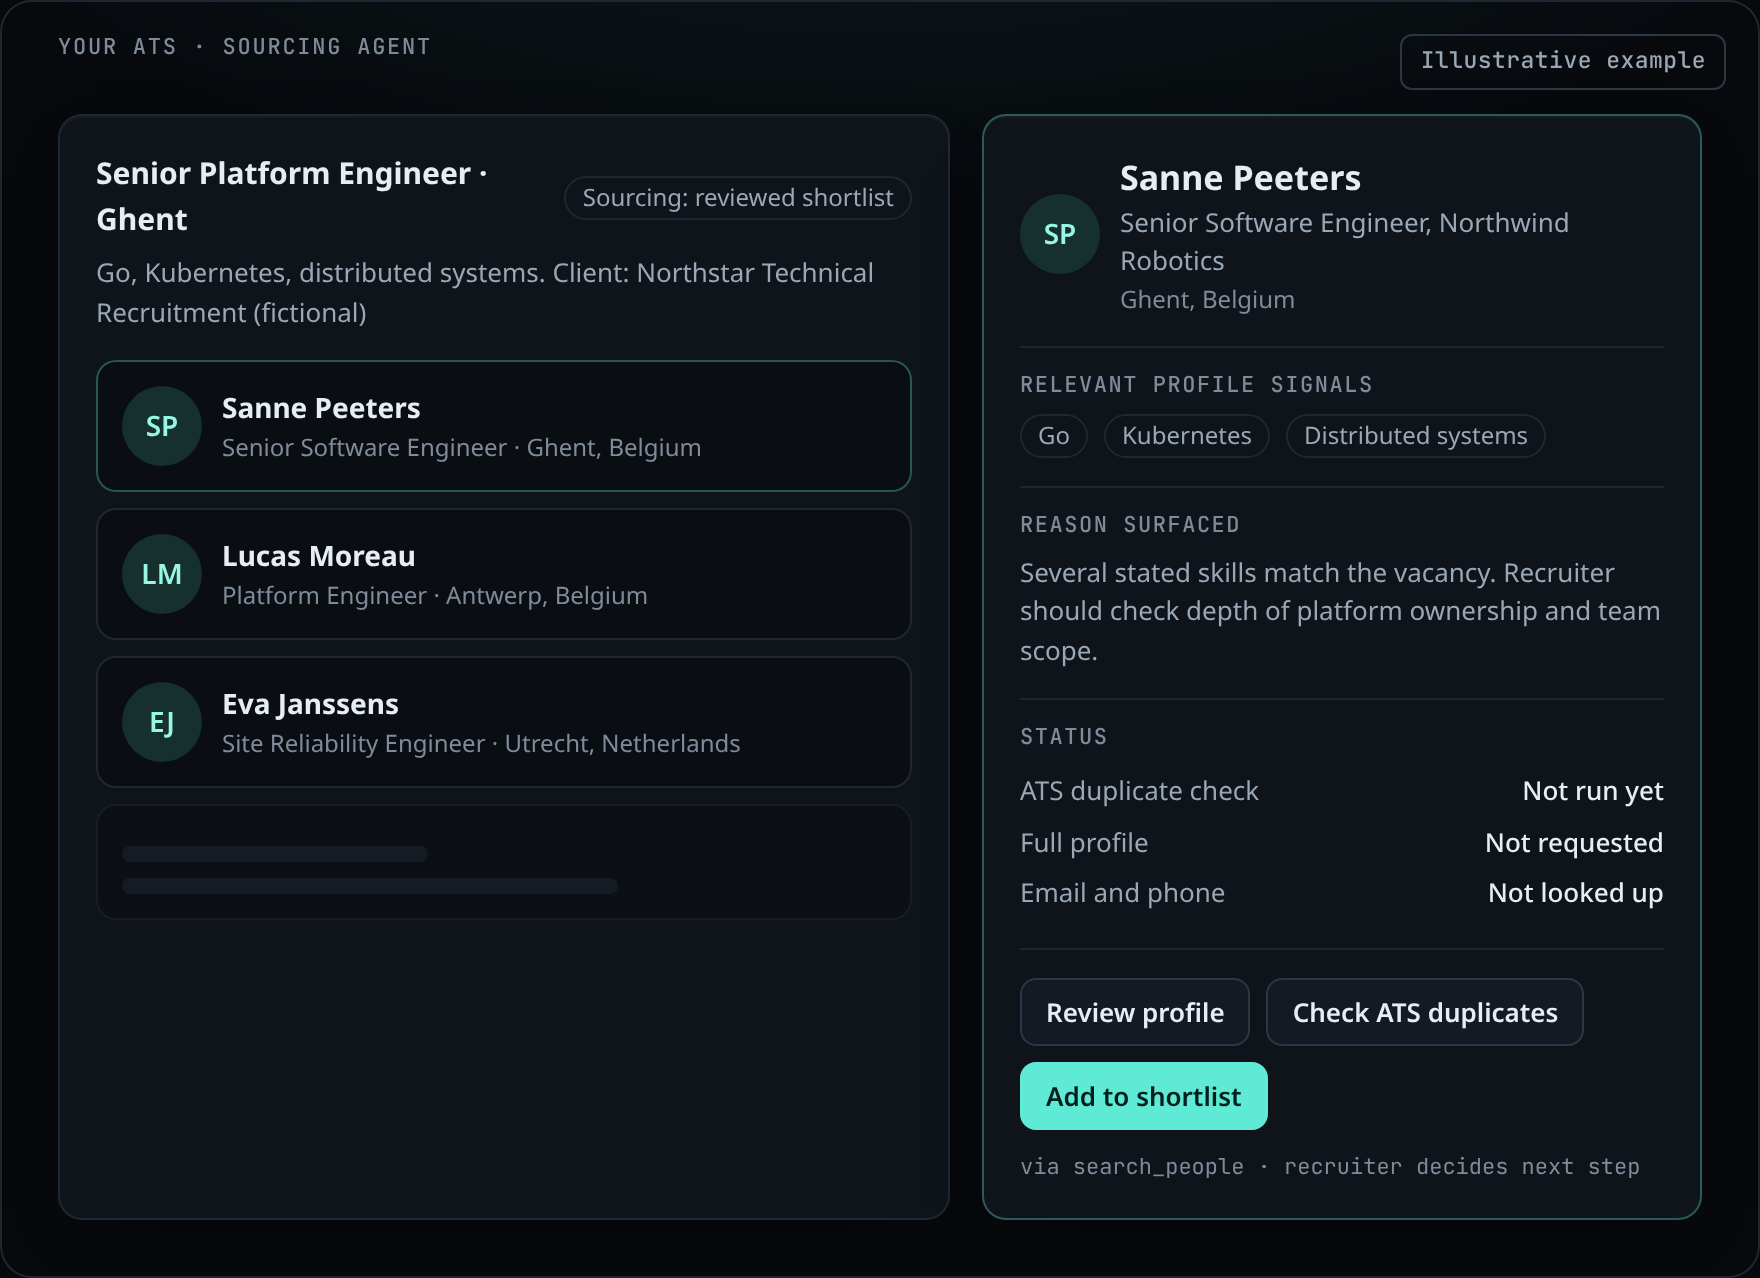Click the EJ avatar for Eva Janssens

coord(162,722)
